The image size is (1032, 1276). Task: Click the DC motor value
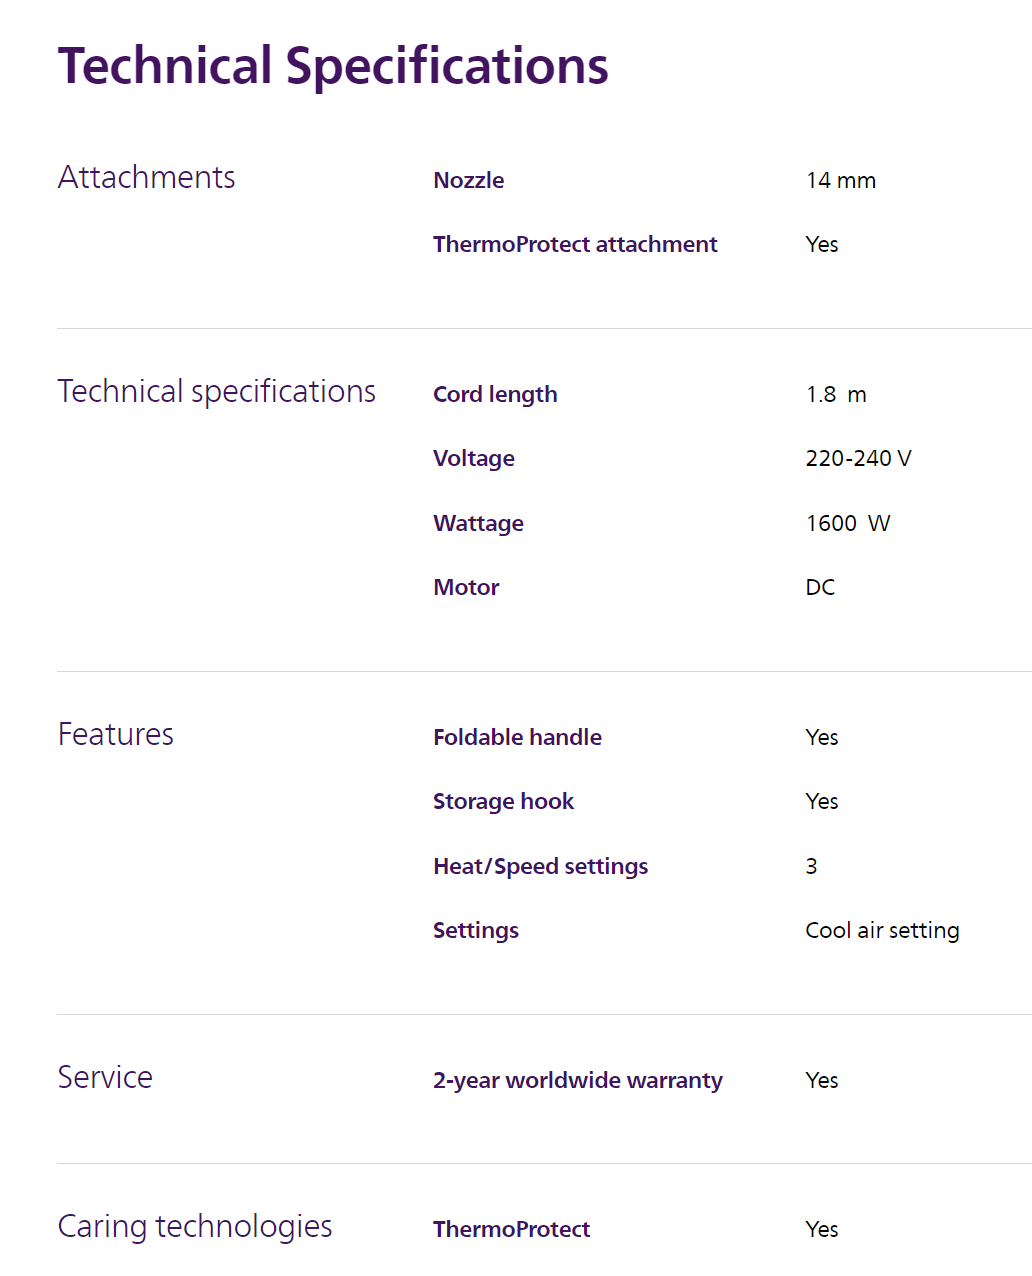tap(820, 587)
